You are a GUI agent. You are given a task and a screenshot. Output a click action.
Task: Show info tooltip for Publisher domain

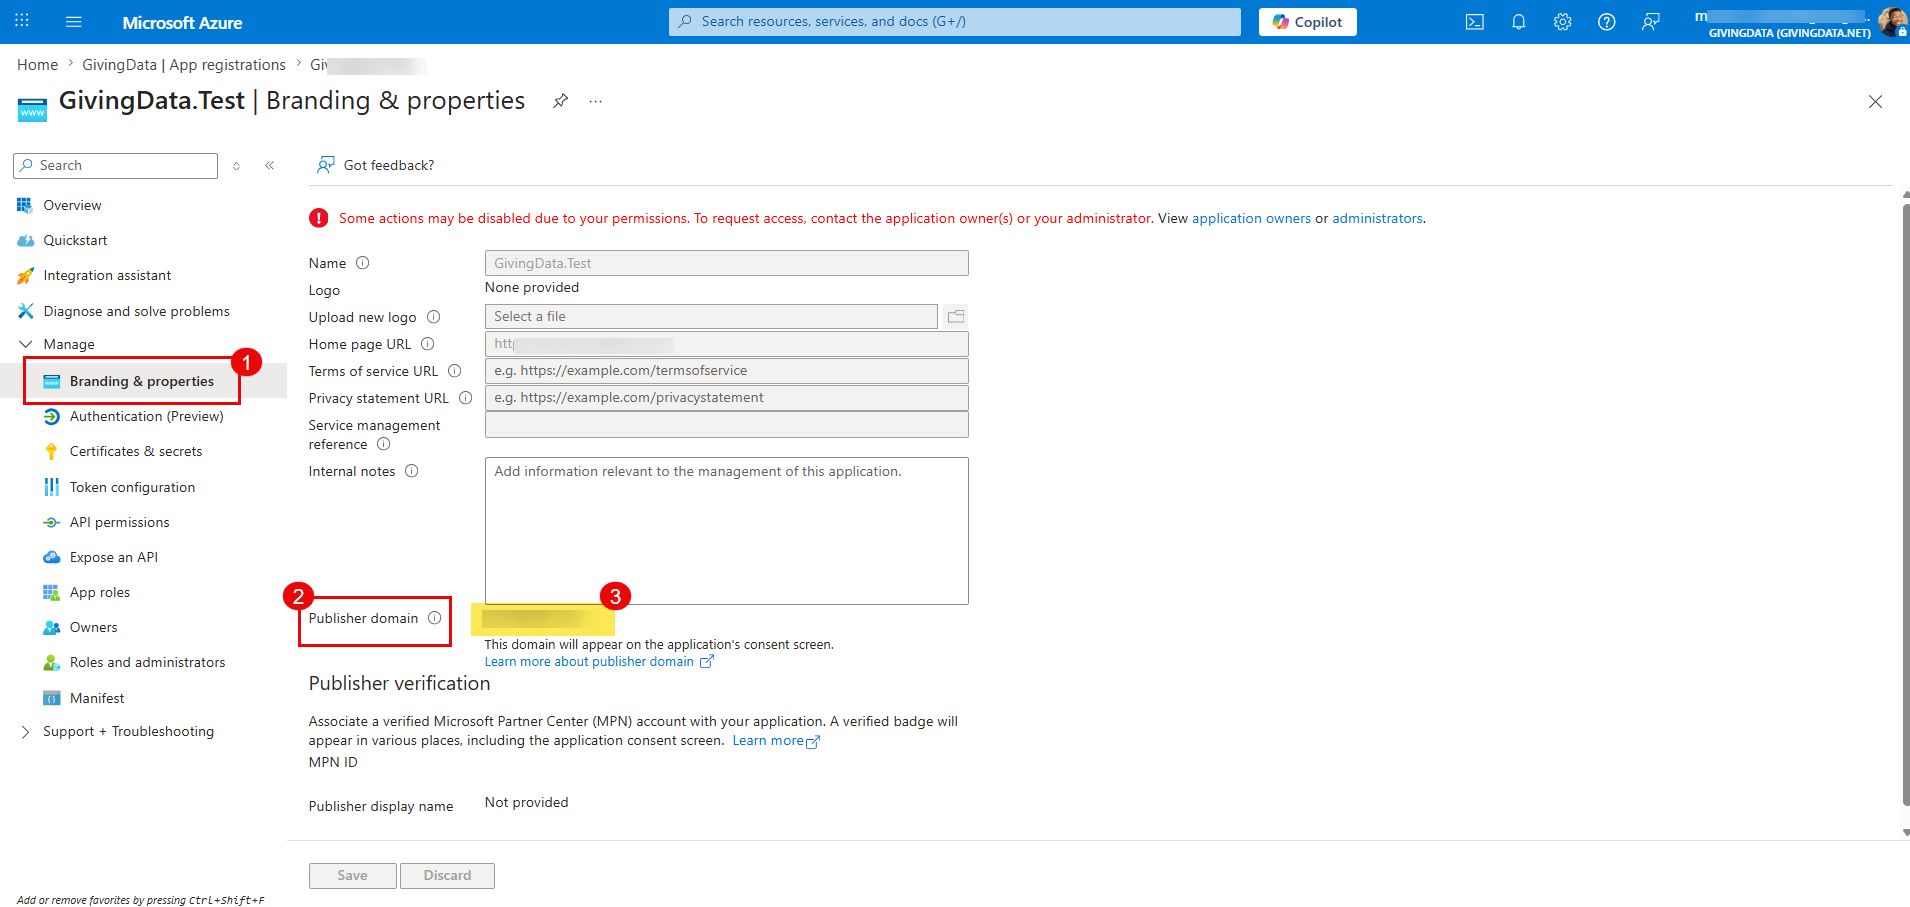435,618
